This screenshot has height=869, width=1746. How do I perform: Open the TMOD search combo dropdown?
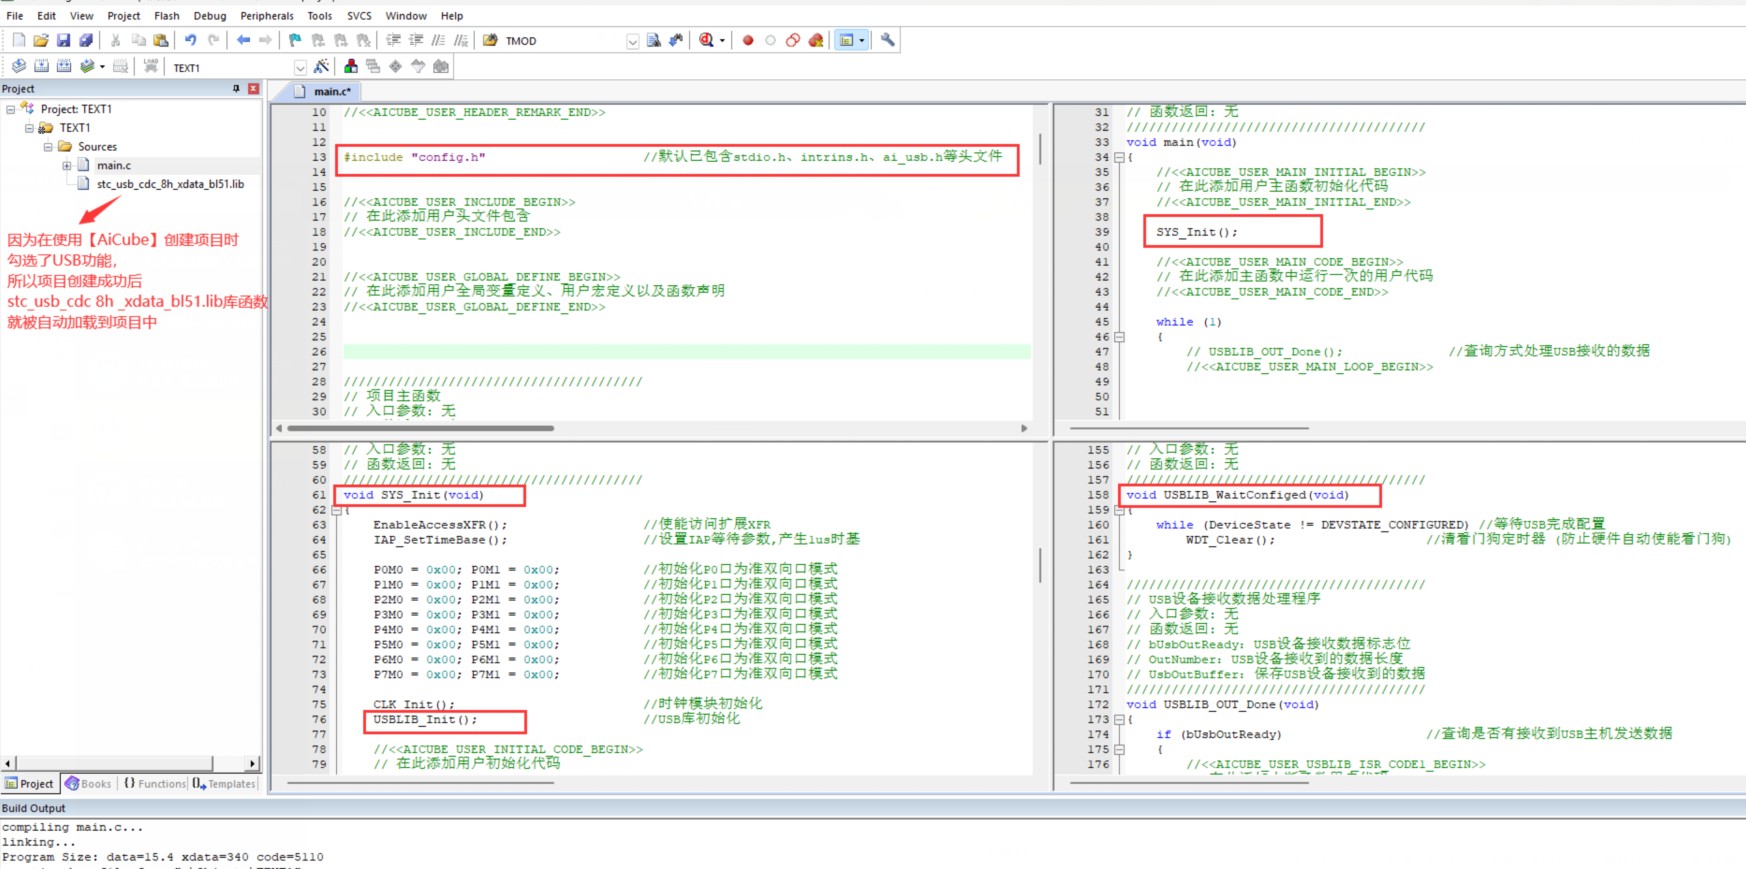[632, 41]
